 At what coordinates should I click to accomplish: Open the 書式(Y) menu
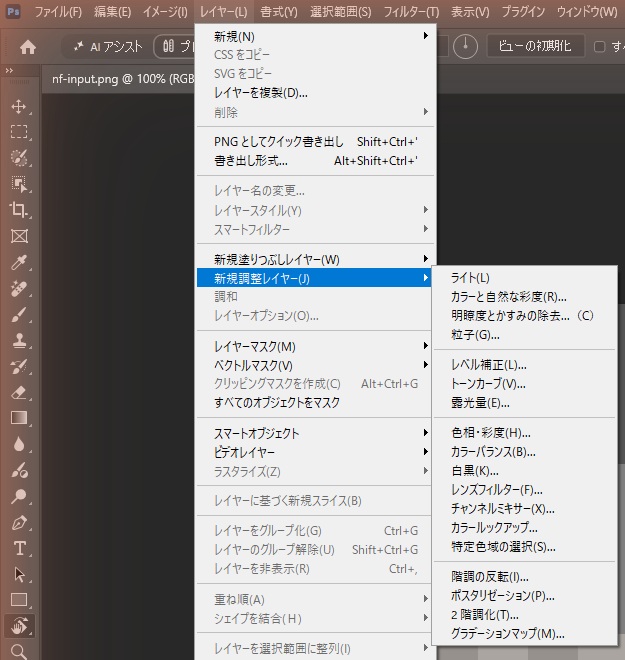pyautogui.click(x=279, y=12)
